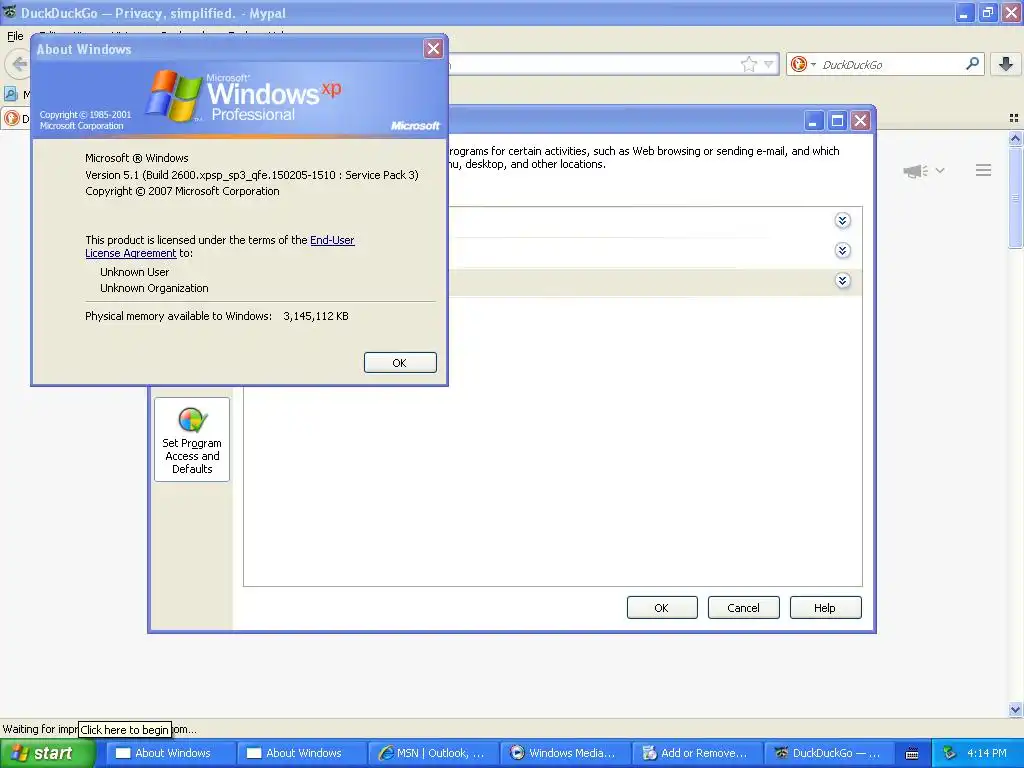1024x768 pixels.
Task: Click the browser scrollbar down arrow
Action: click(1015, 709)
